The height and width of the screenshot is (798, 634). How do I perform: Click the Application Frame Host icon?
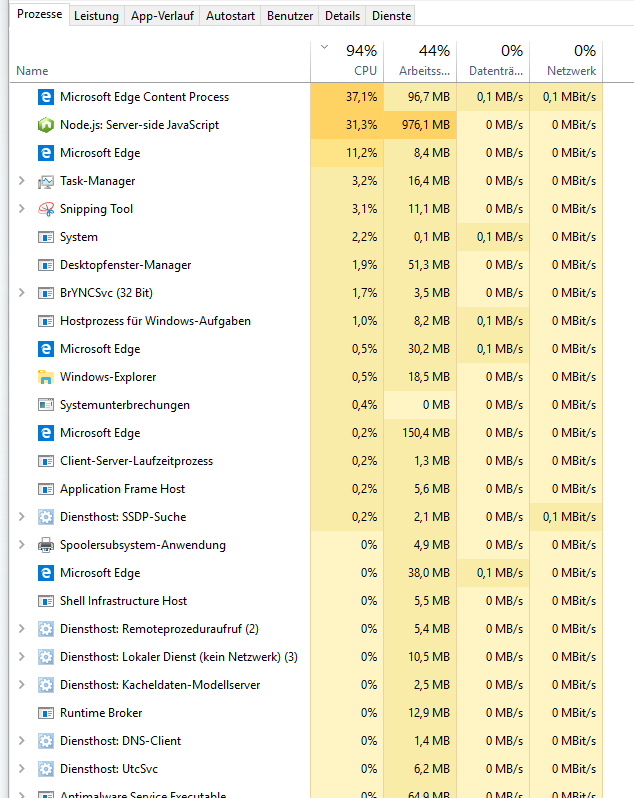(x=46, y=489)
